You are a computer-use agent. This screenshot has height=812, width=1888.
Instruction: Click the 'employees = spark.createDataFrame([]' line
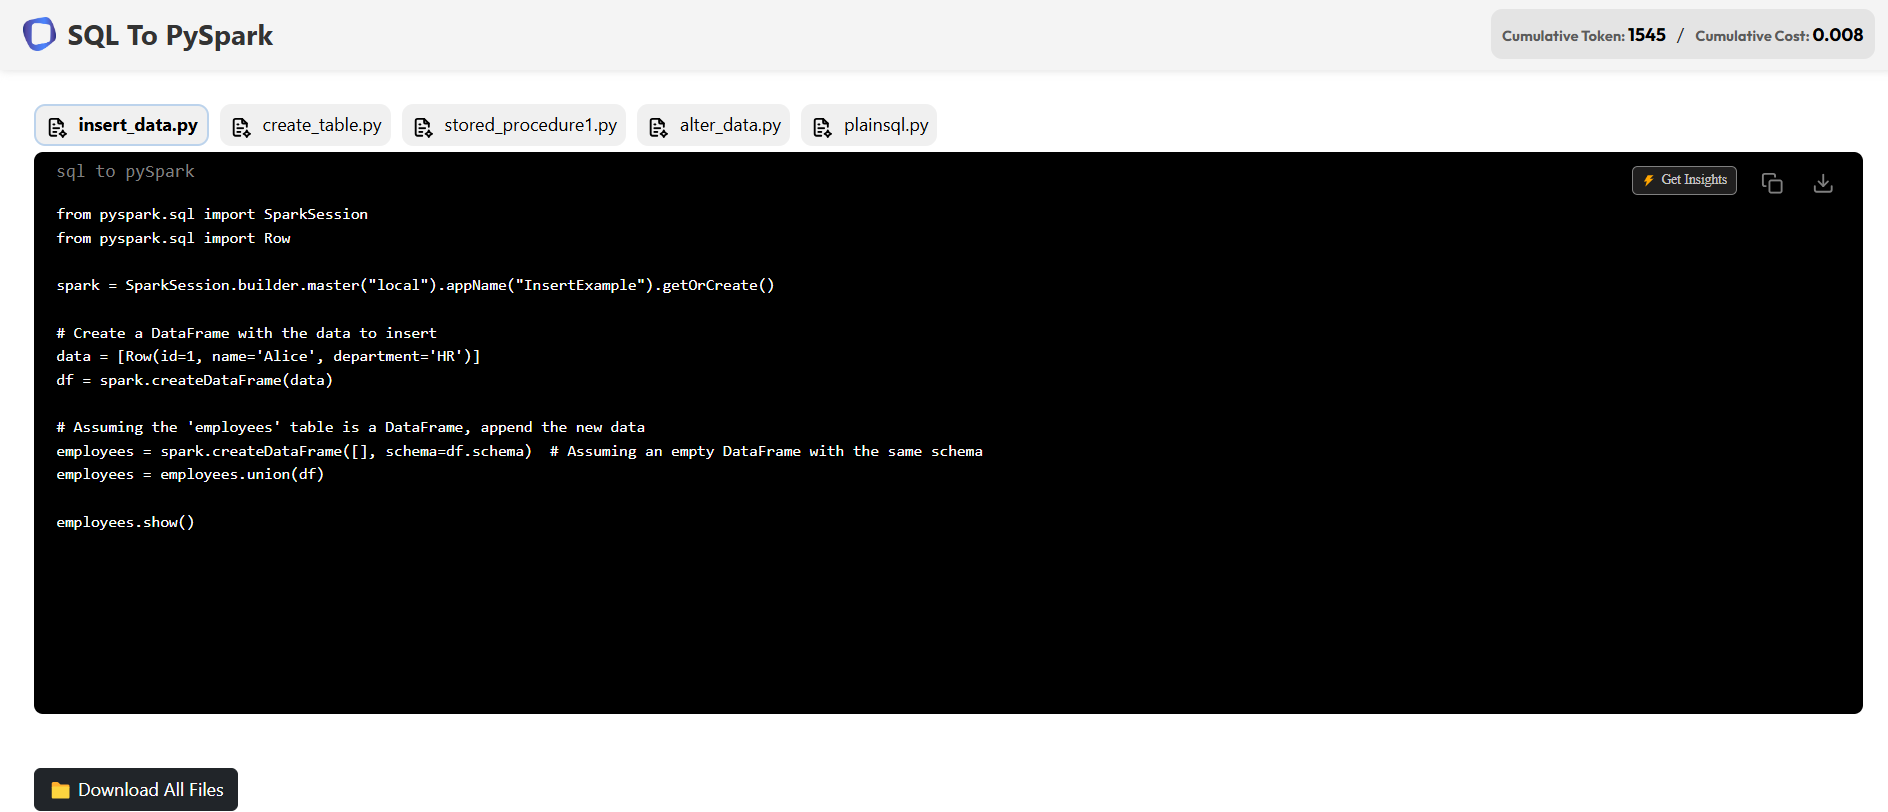point(519,451)
